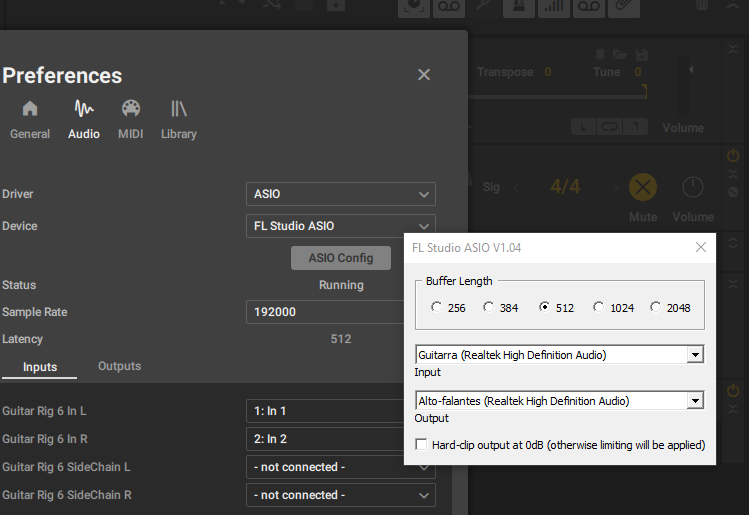The height and width of the screenshot is (515, 749).
Task: Click the tape icon next to the paperclip
Action: tap(588, 6)
